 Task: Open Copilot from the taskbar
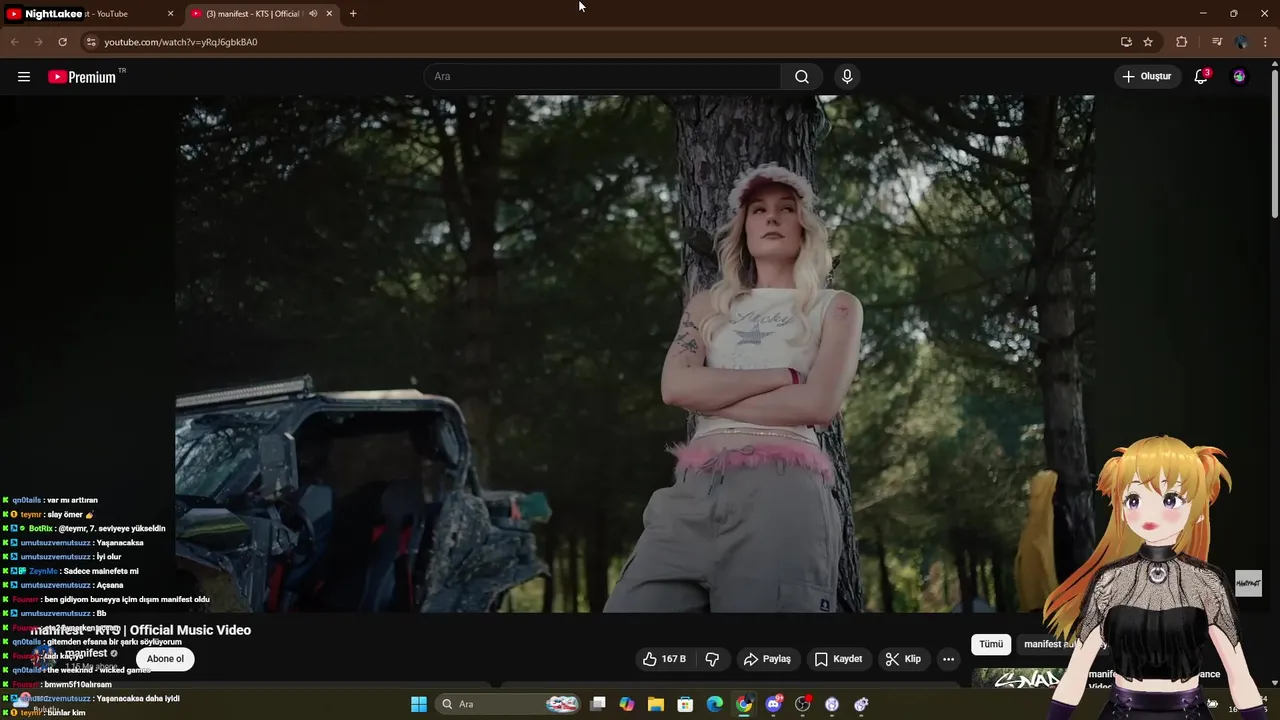pyautogui.click(x=627, y=704)
